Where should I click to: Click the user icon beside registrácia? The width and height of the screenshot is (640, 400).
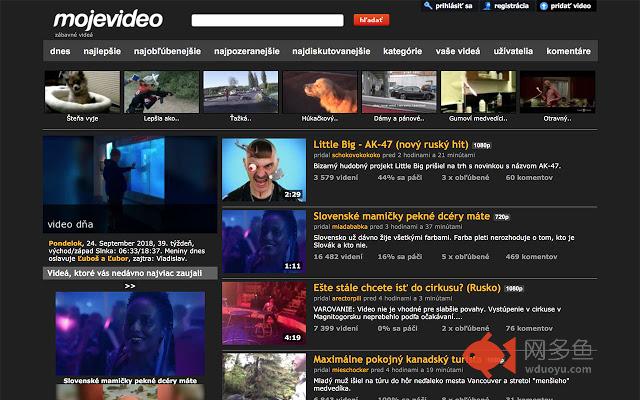pos(487,6)
